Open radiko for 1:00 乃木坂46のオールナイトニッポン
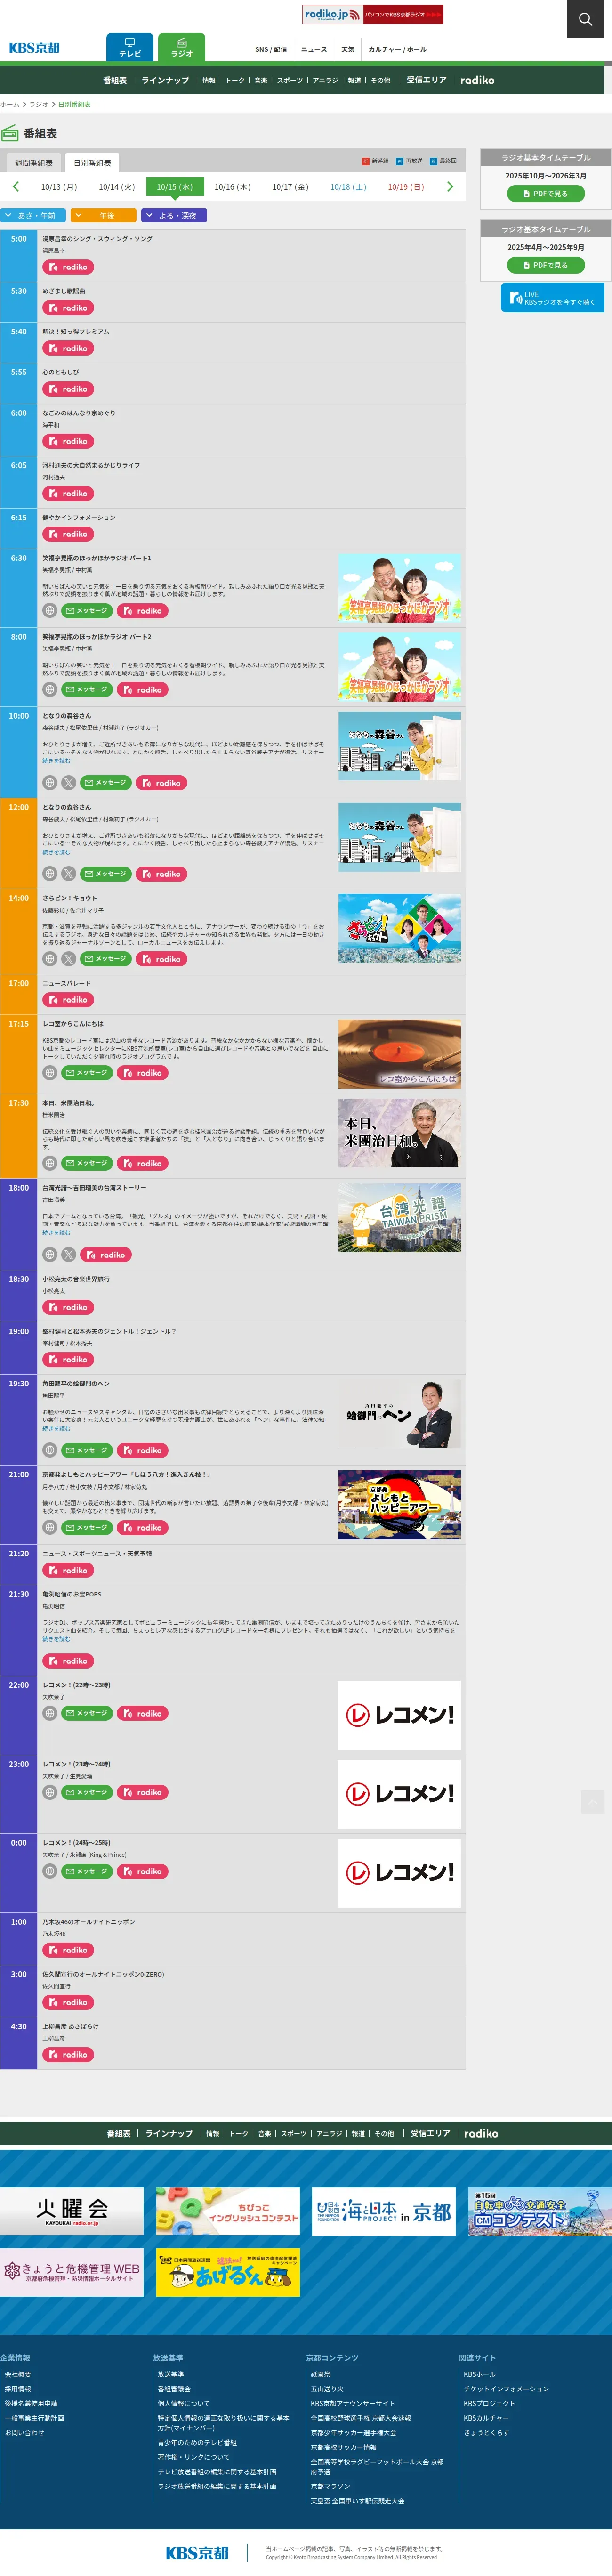 [x=68, y=1950]
